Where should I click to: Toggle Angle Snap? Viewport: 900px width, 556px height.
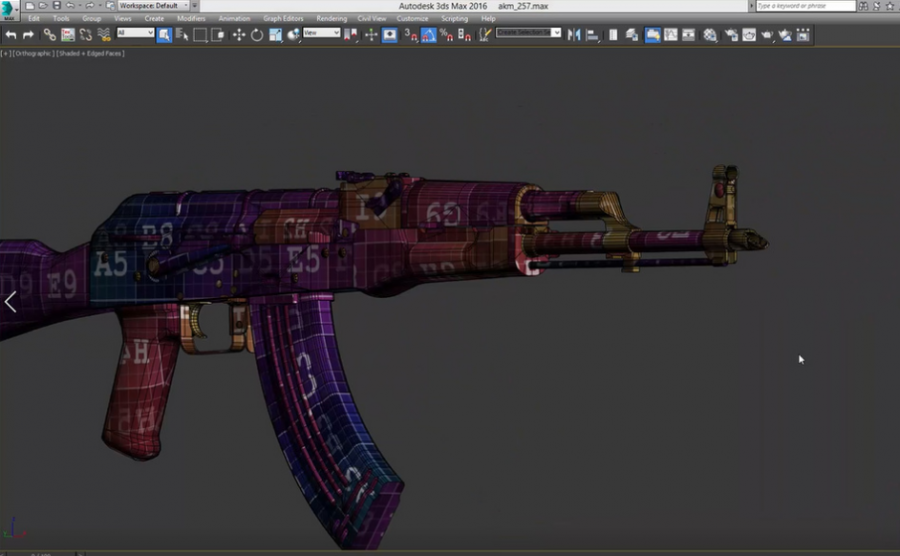point(429,35)
